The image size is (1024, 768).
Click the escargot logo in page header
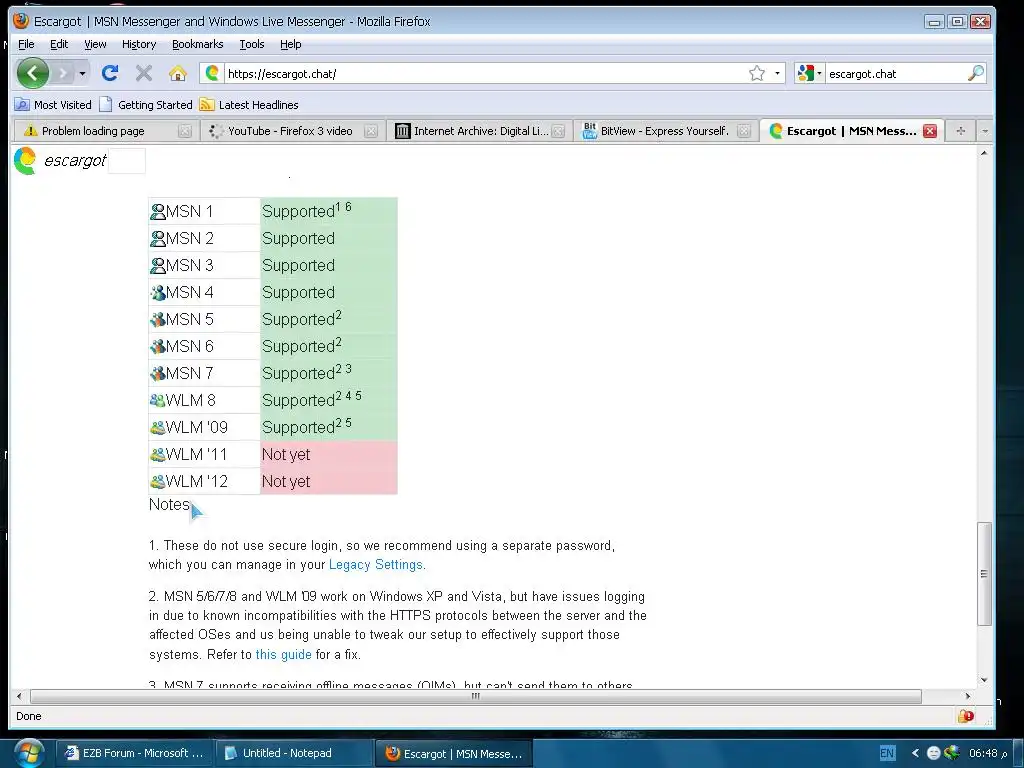tap(60, 160)
